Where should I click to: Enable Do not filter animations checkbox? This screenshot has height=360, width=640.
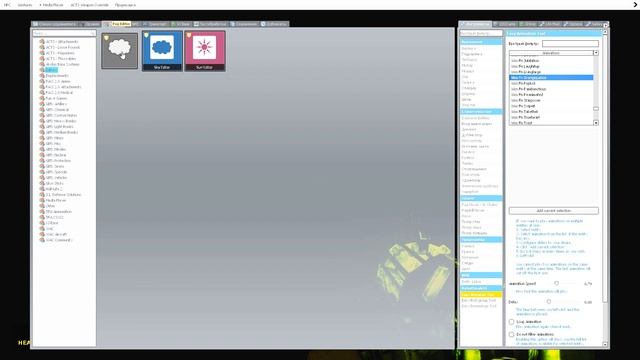coord(511,334)
